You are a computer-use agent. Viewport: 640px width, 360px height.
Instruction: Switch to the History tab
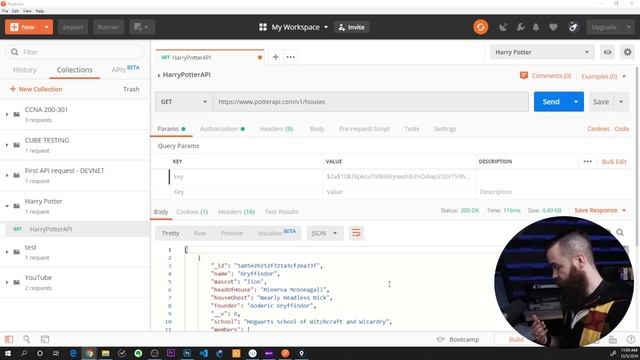click(24, 70)
